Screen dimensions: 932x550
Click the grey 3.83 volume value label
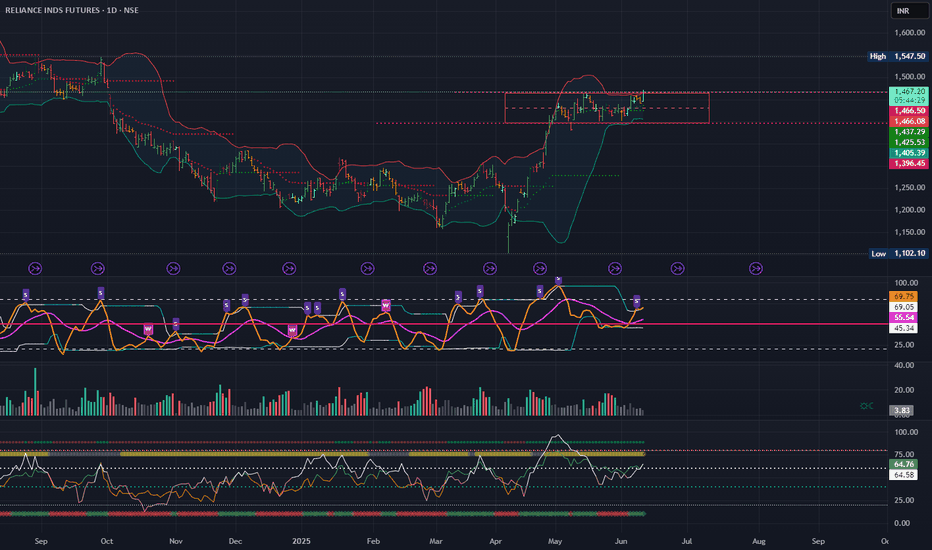pyautogui.click(x=902, y=410)
